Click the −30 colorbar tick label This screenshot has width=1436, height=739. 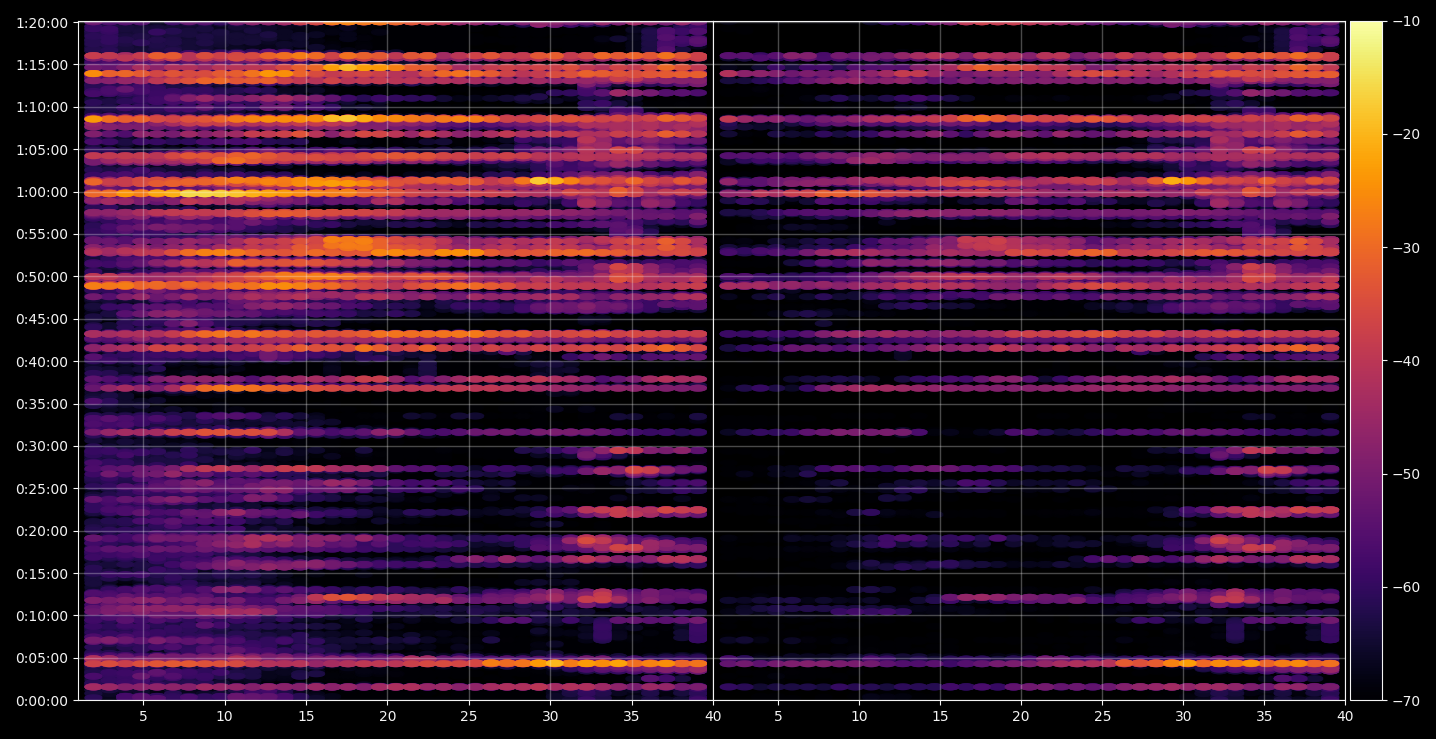(x=1405, y=248)
